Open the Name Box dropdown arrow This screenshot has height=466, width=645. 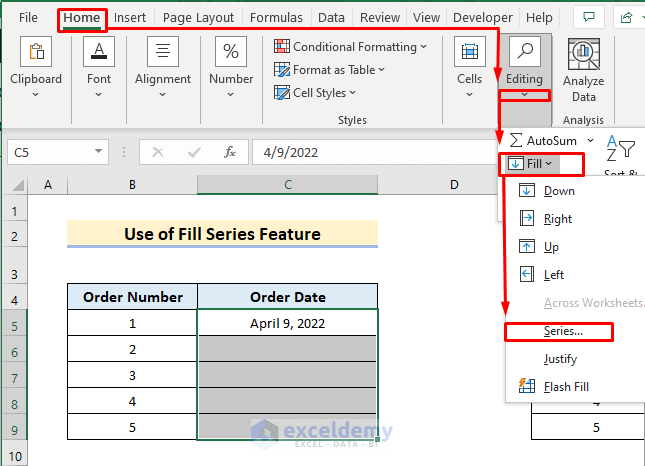(98, 151)
